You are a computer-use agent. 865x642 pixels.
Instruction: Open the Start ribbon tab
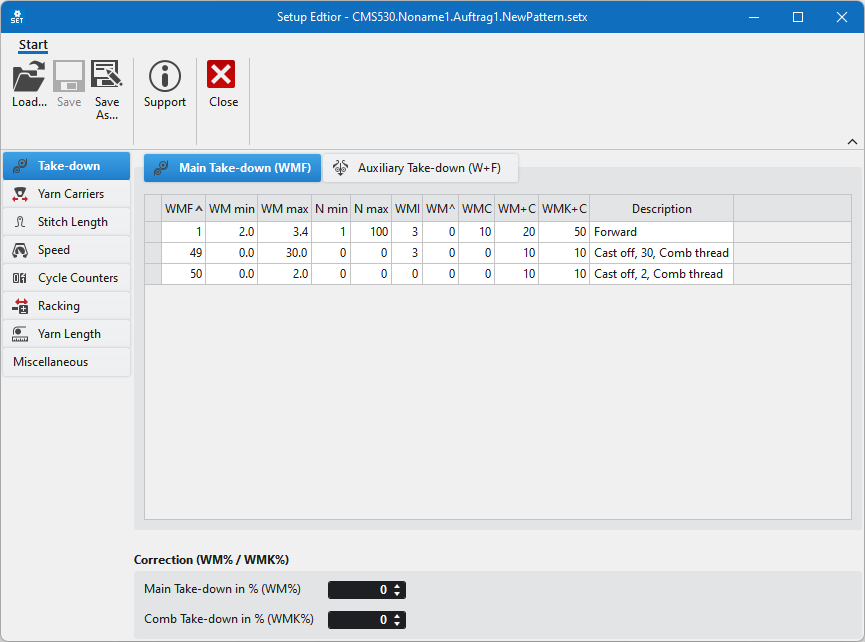[33, 45]
